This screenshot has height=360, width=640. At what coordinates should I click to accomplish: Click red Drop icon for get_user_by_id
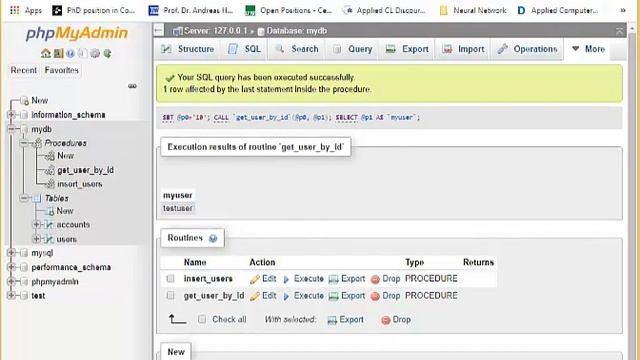coord(375,296)
